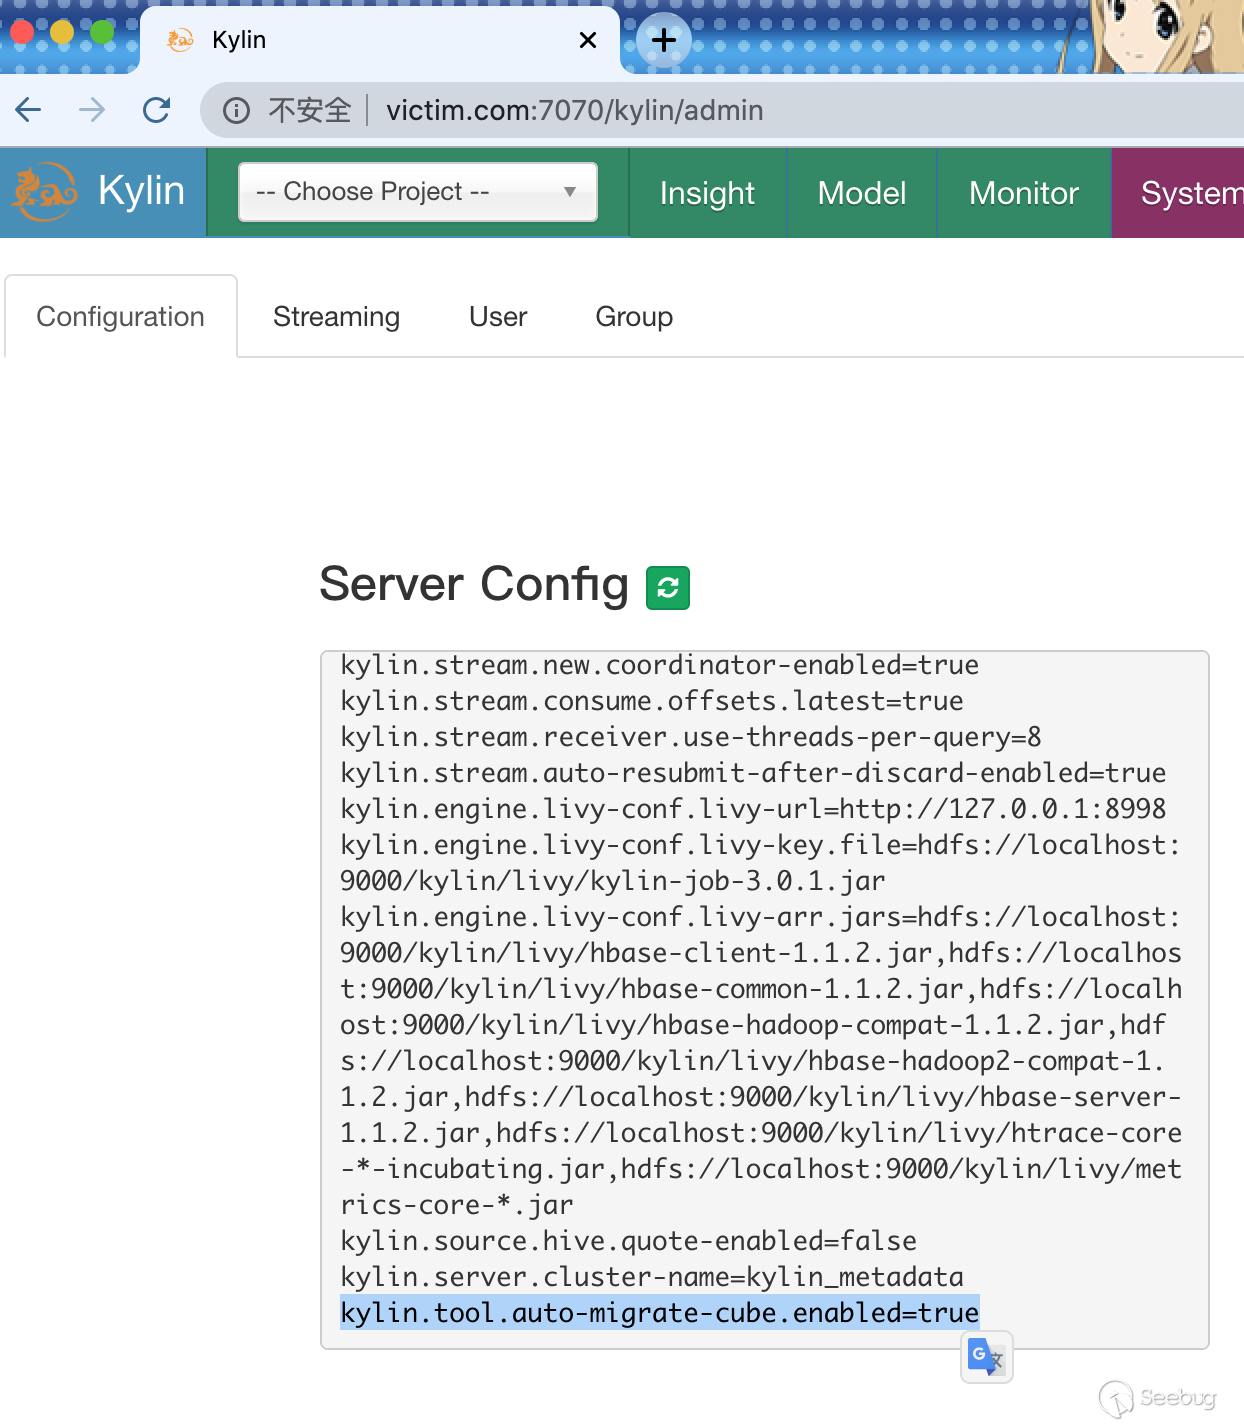Open the Choose Project dropdown
This screenshot has width=1244, height=1426.
point(417,192)
